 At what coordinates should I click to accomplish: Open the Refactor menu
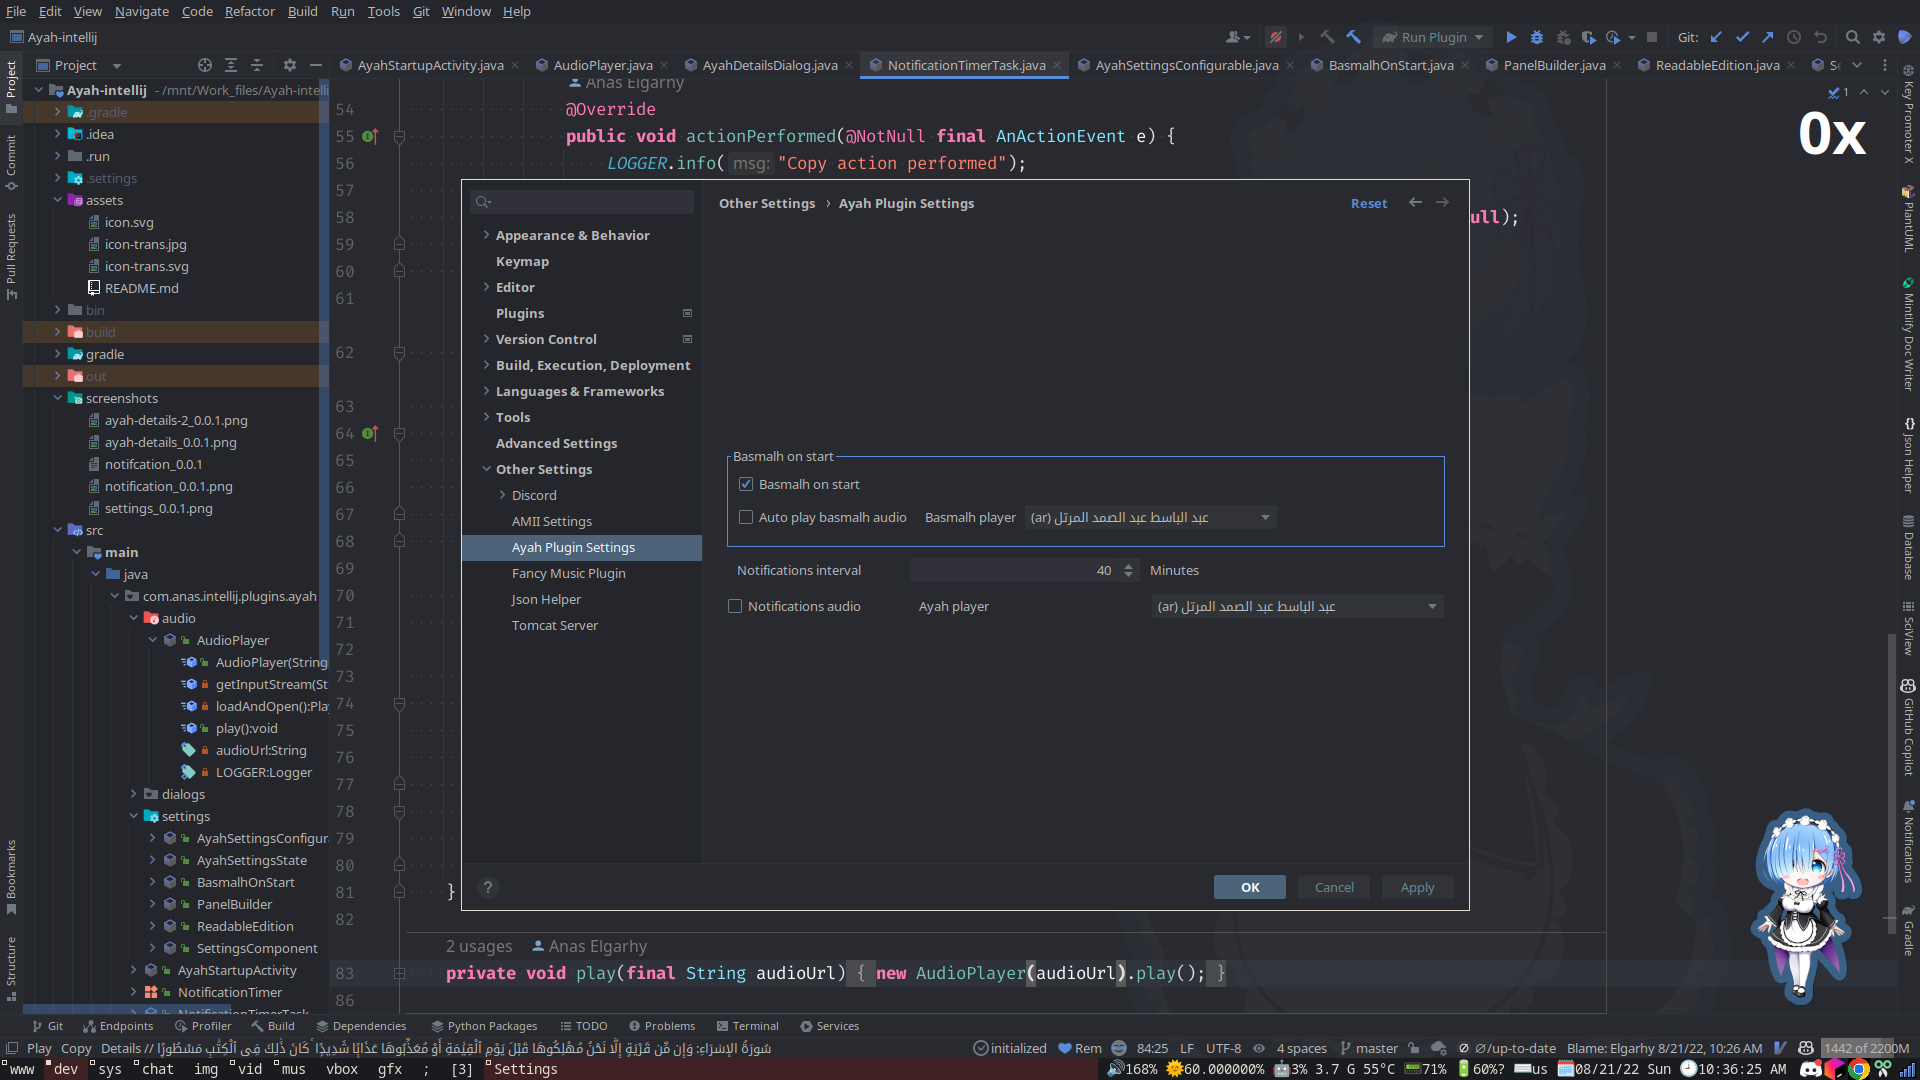click(249, 11)
